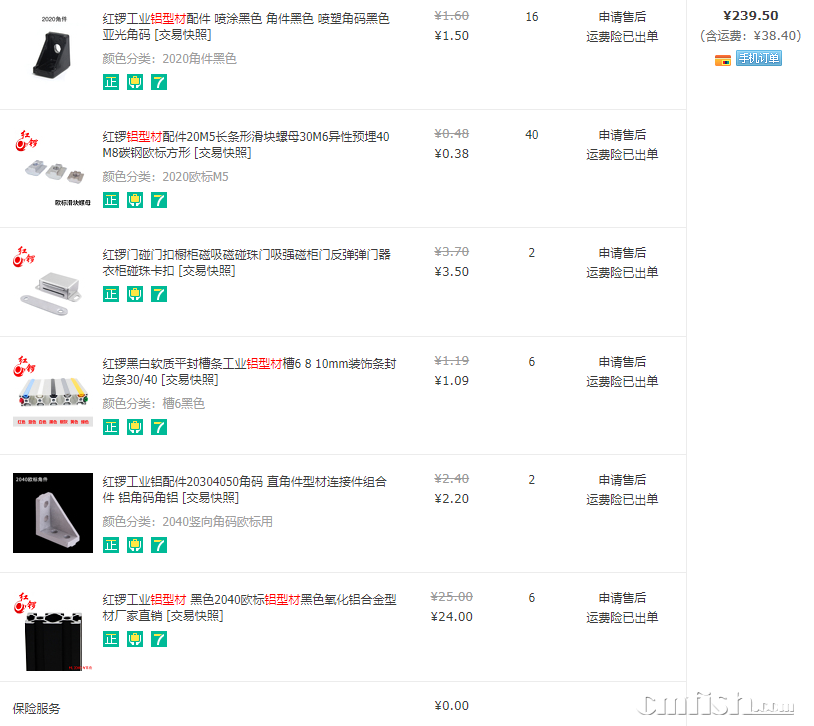Click the yellow guarantee icon under 门碰门扣 item

[x=135, y=294]
